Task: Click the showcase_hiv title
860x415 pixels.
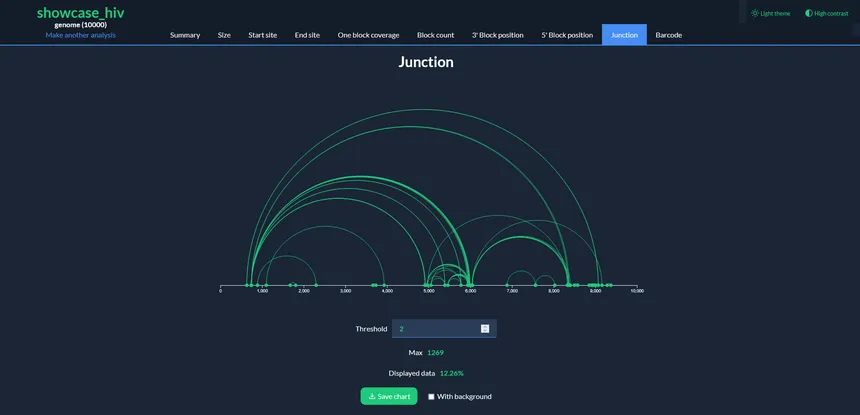Action: click(x=81, y=13)
